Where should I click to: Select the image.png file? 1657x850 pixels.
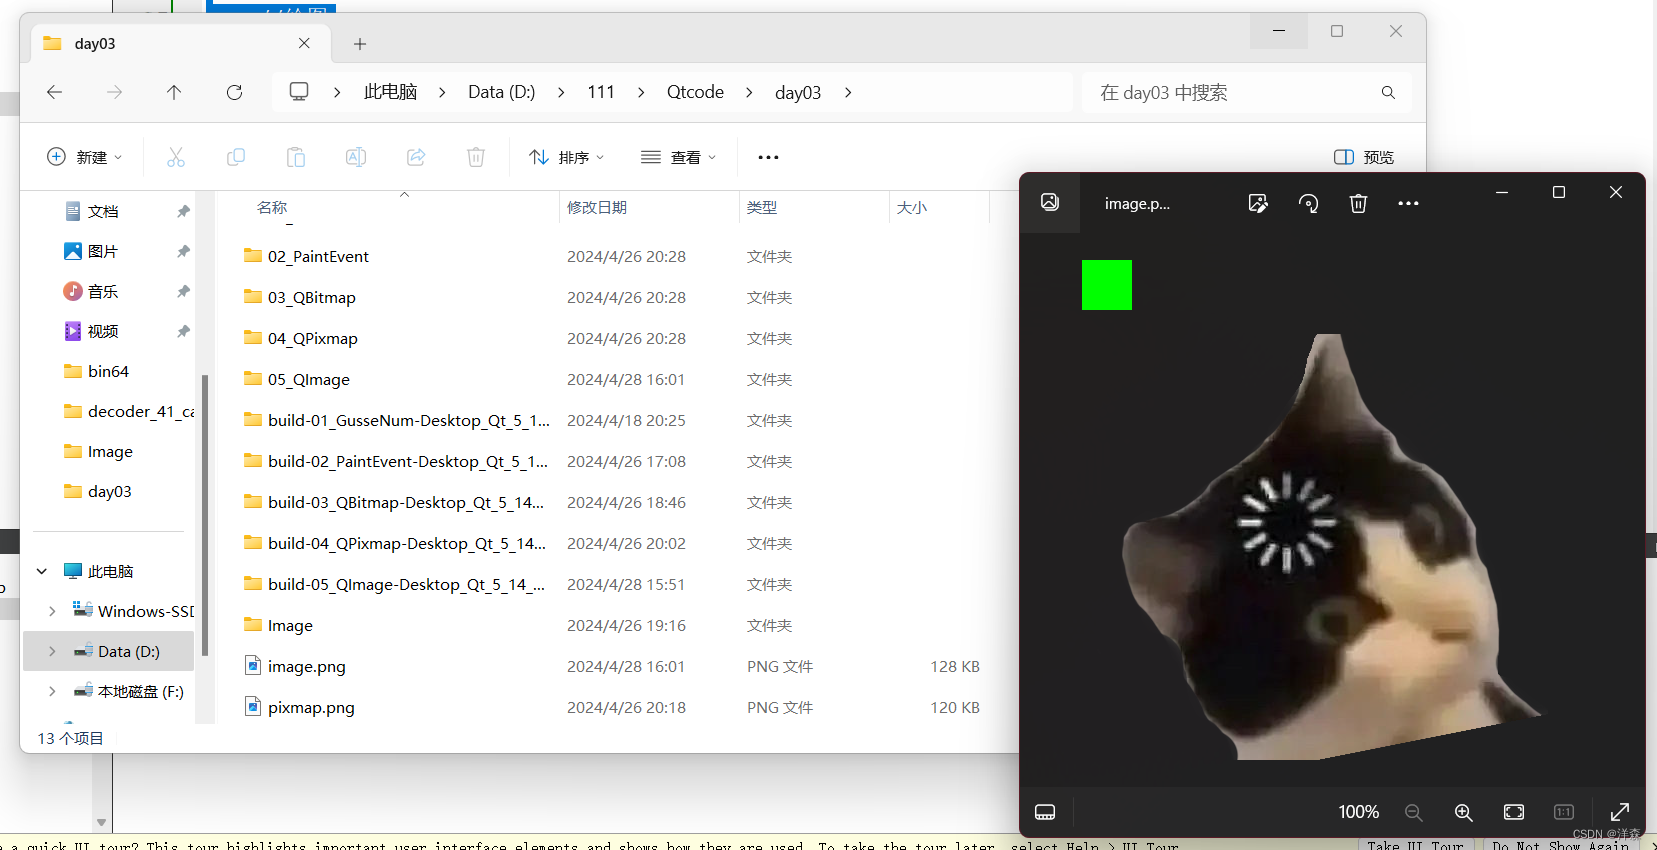(x=295, y=666)
